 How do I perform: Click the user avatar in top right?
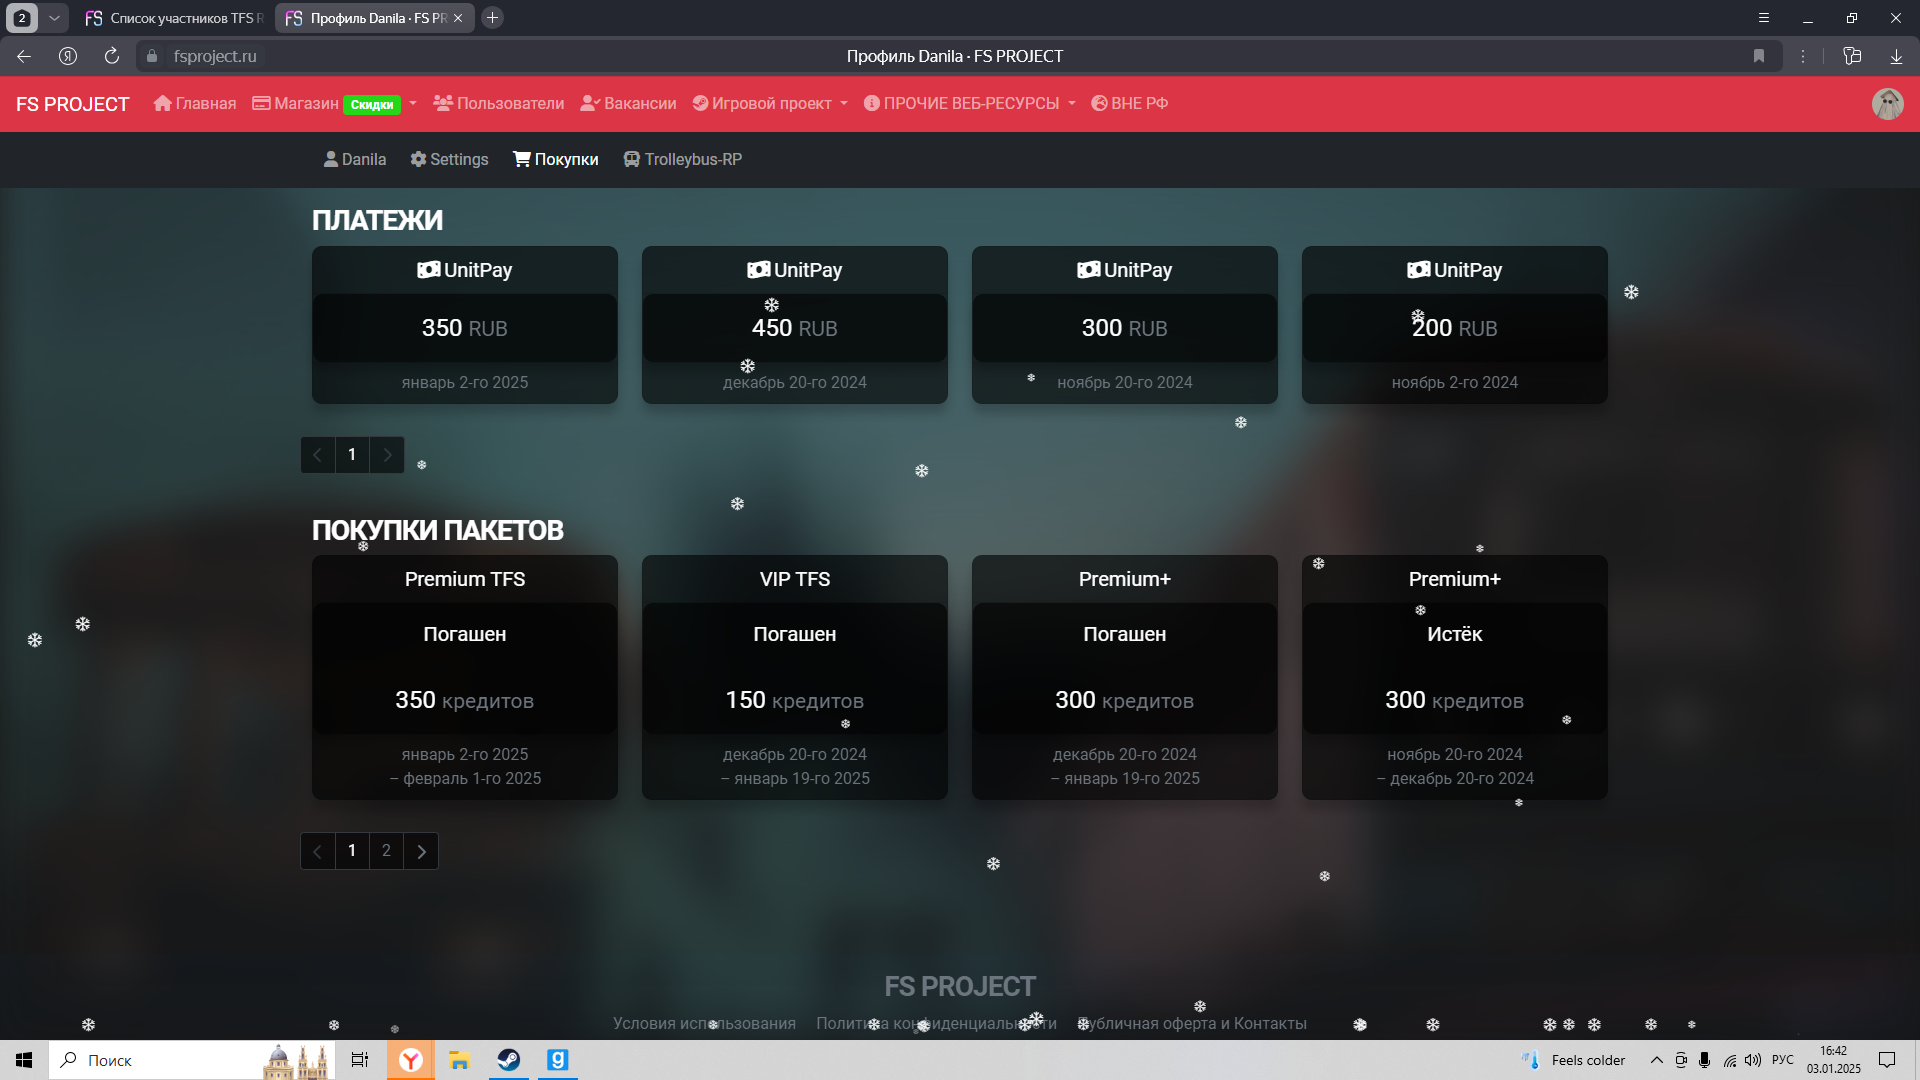click(1887, 104)
